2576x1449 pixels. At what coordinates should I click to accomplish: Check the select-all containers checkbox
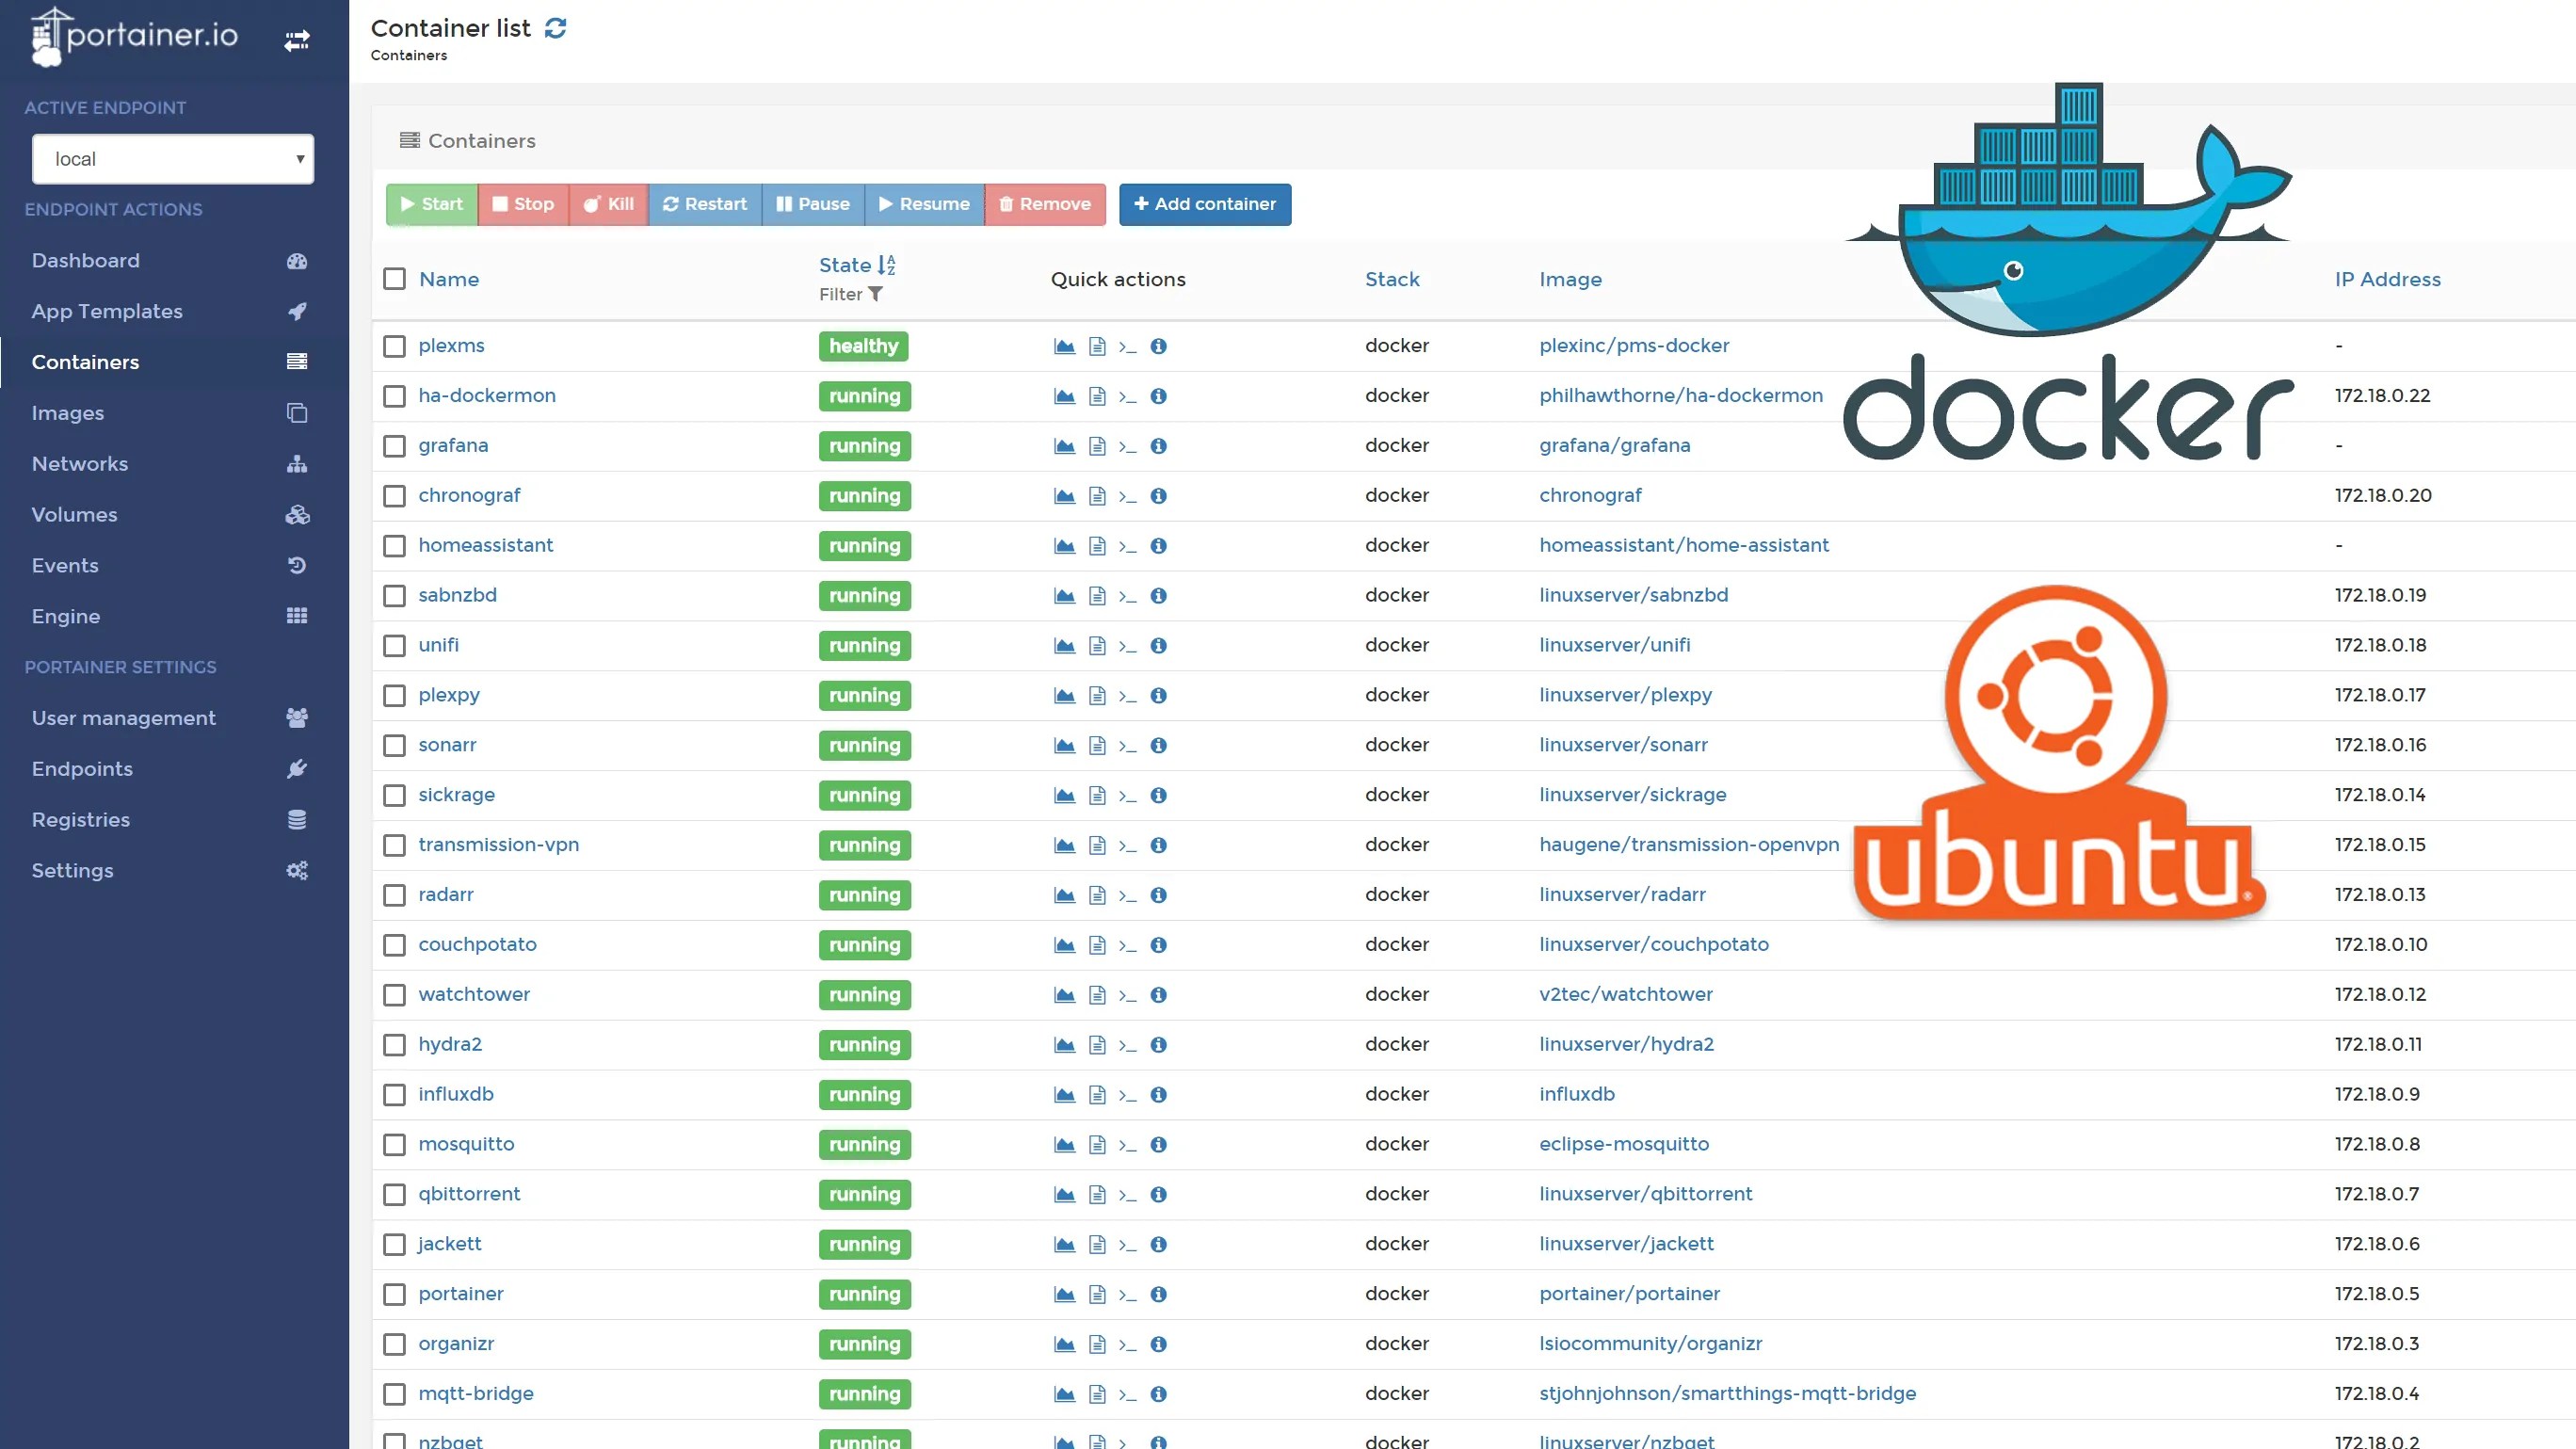coord(395,279)
